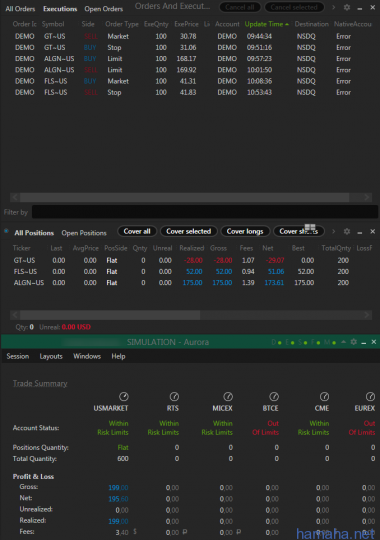
Task: Click the Cover shorts button
Action: pos(299,231)
